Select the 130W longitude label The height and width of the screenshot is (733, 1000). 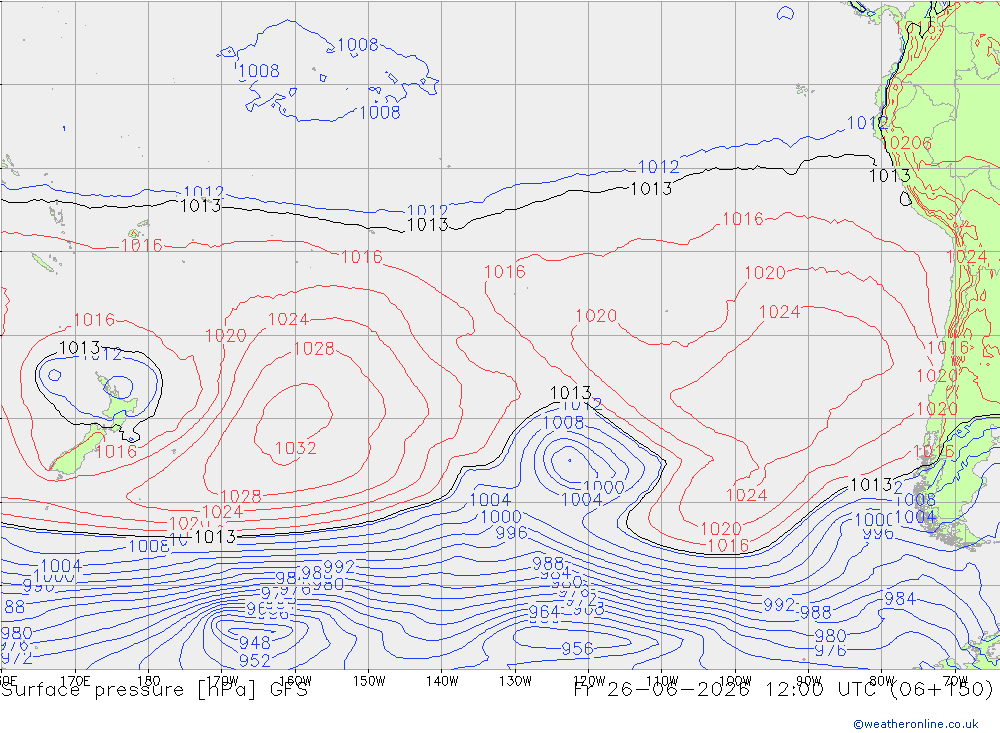(515, 681)
